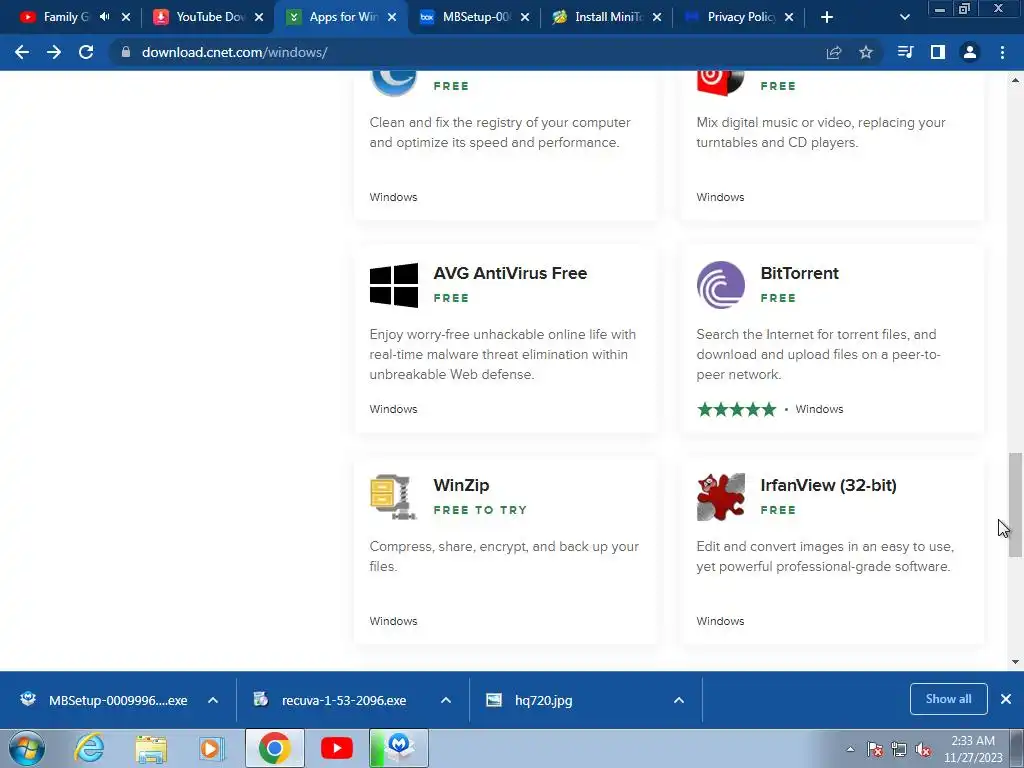
Task: Click BitTorrent's five-star rating
Action: [737, 409]
